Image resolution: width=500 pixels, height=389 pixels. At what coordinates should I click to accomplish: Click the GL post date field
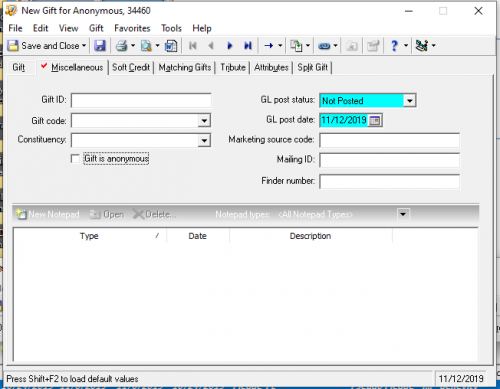coord(344,120)
